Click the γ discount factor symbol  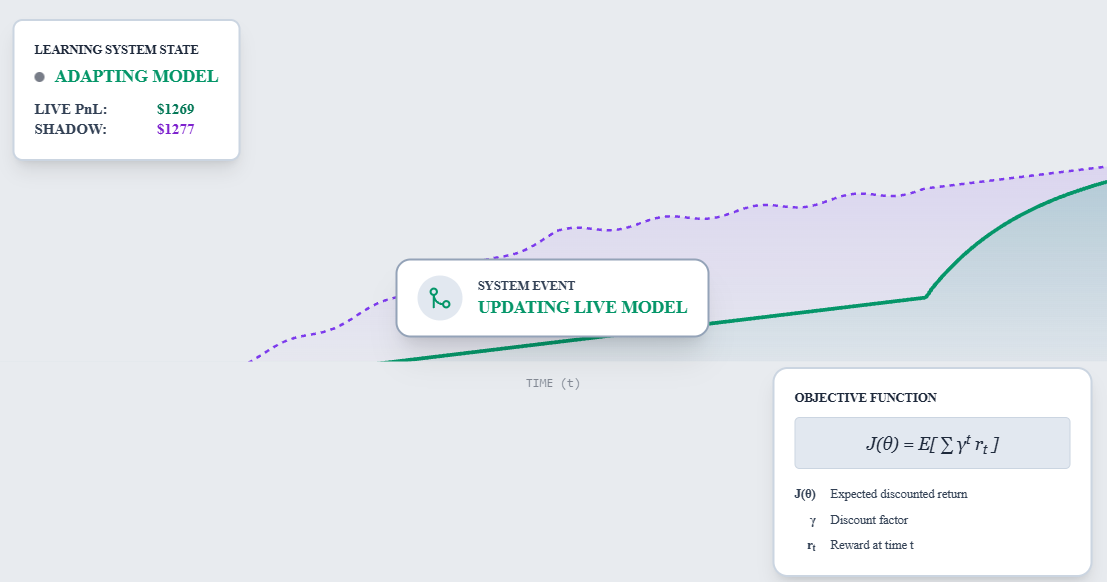(811, 520)
